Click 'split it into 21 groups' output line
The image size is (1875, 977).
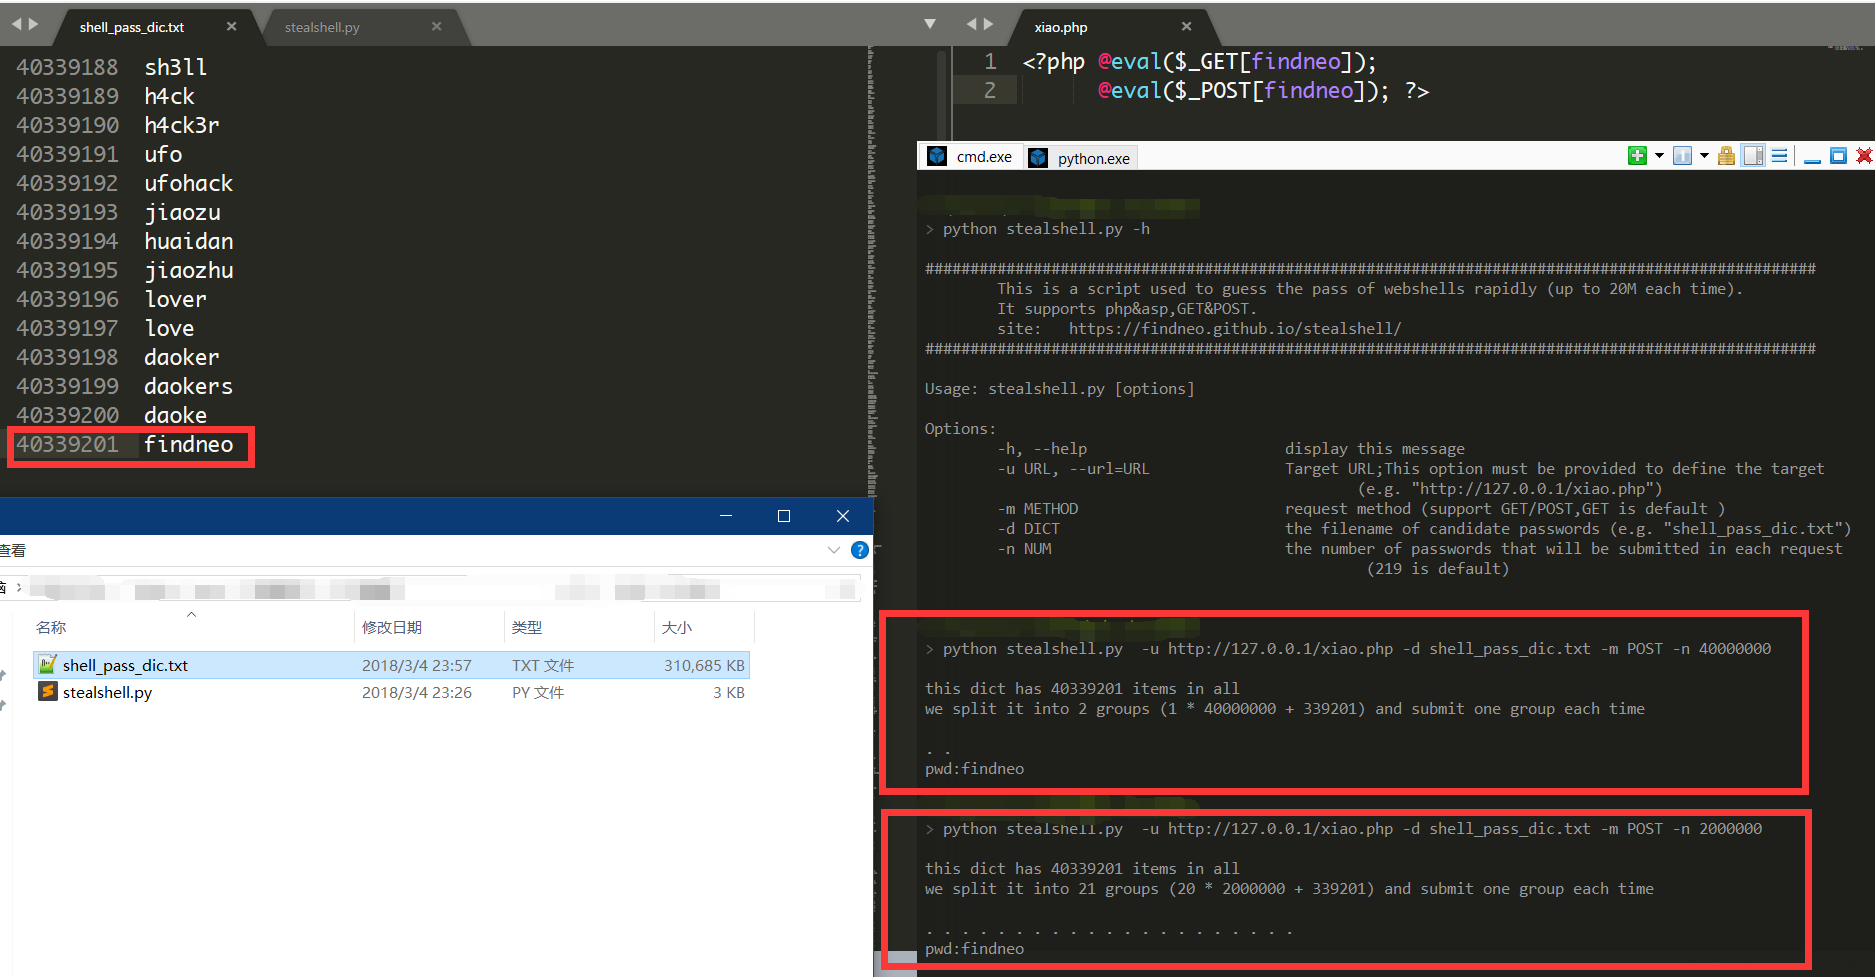pyautogui.click(x=1289, y=889)
